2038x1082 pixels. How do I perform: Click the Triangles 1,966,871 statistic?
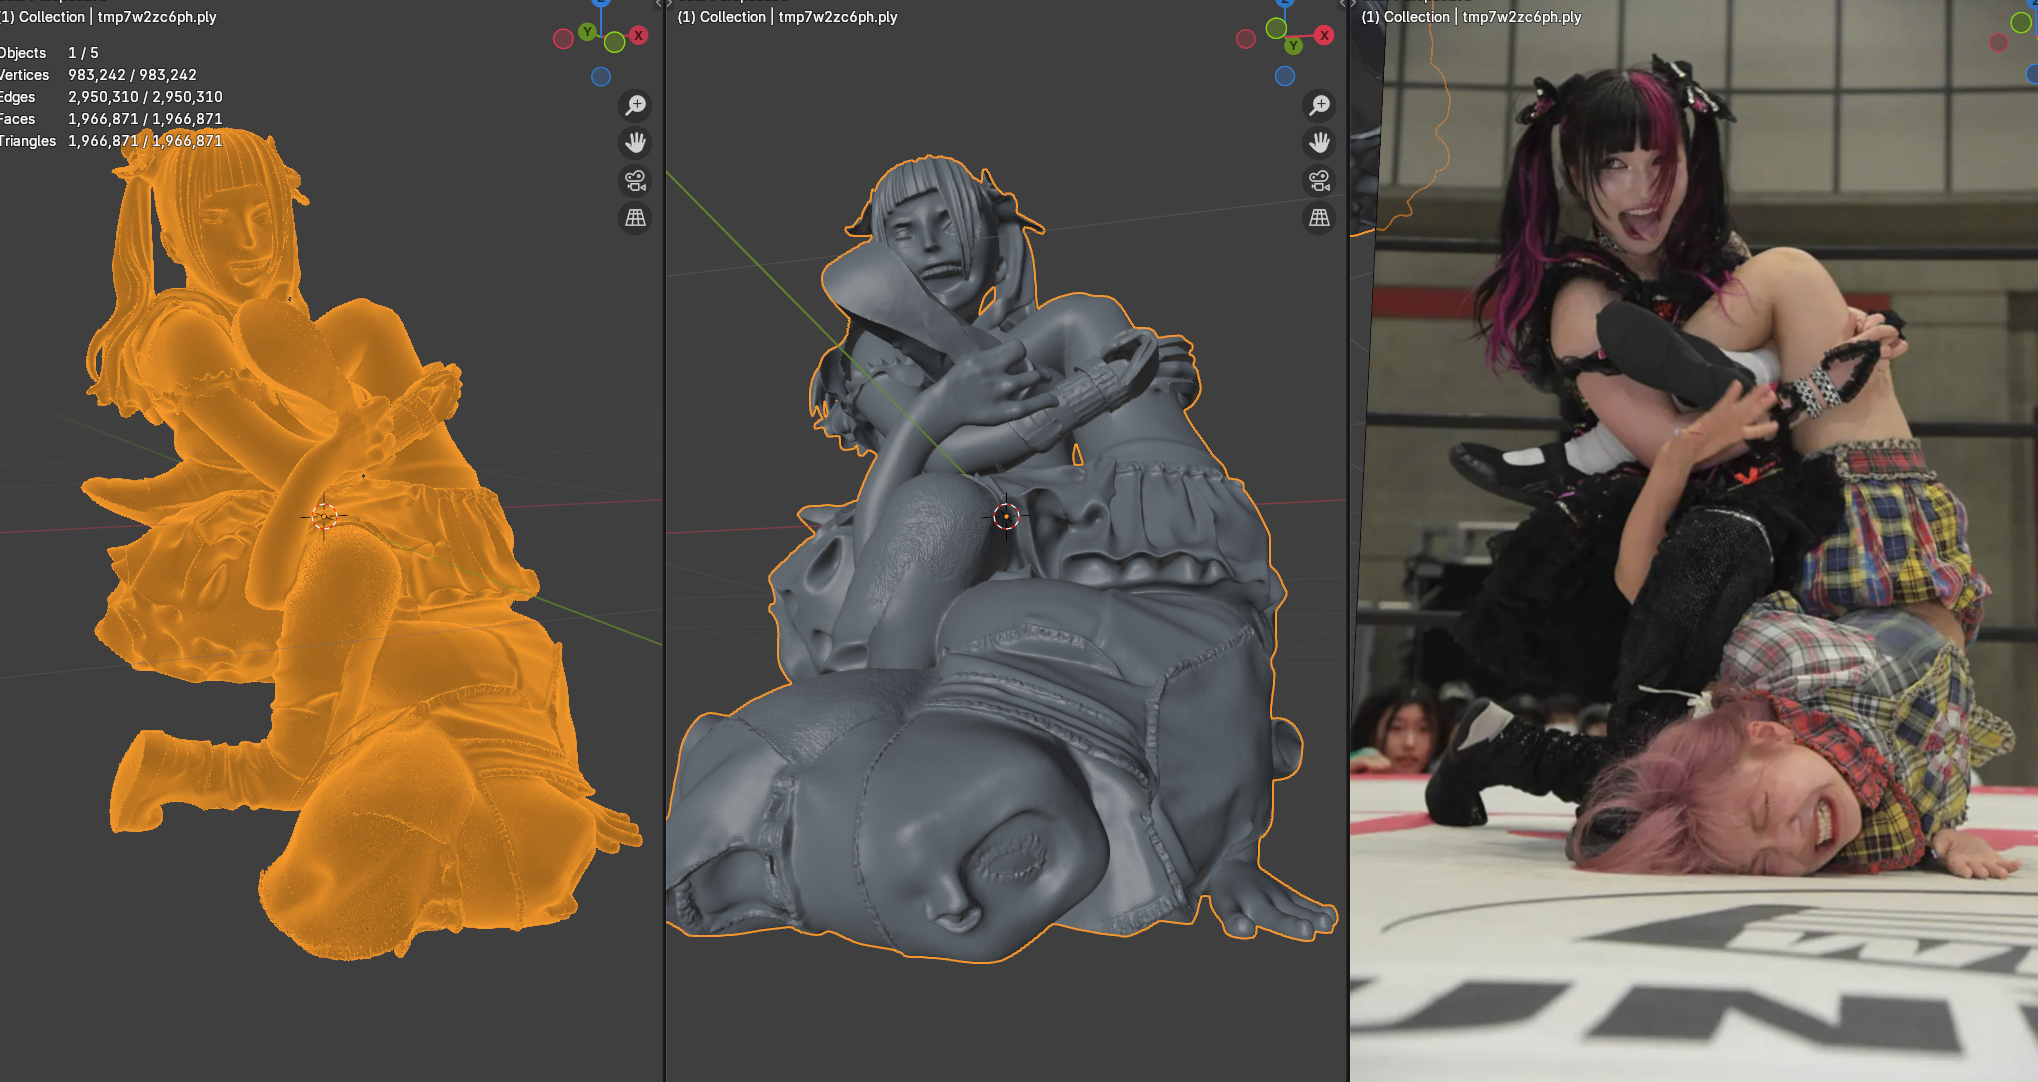click(x=111, y=141)
